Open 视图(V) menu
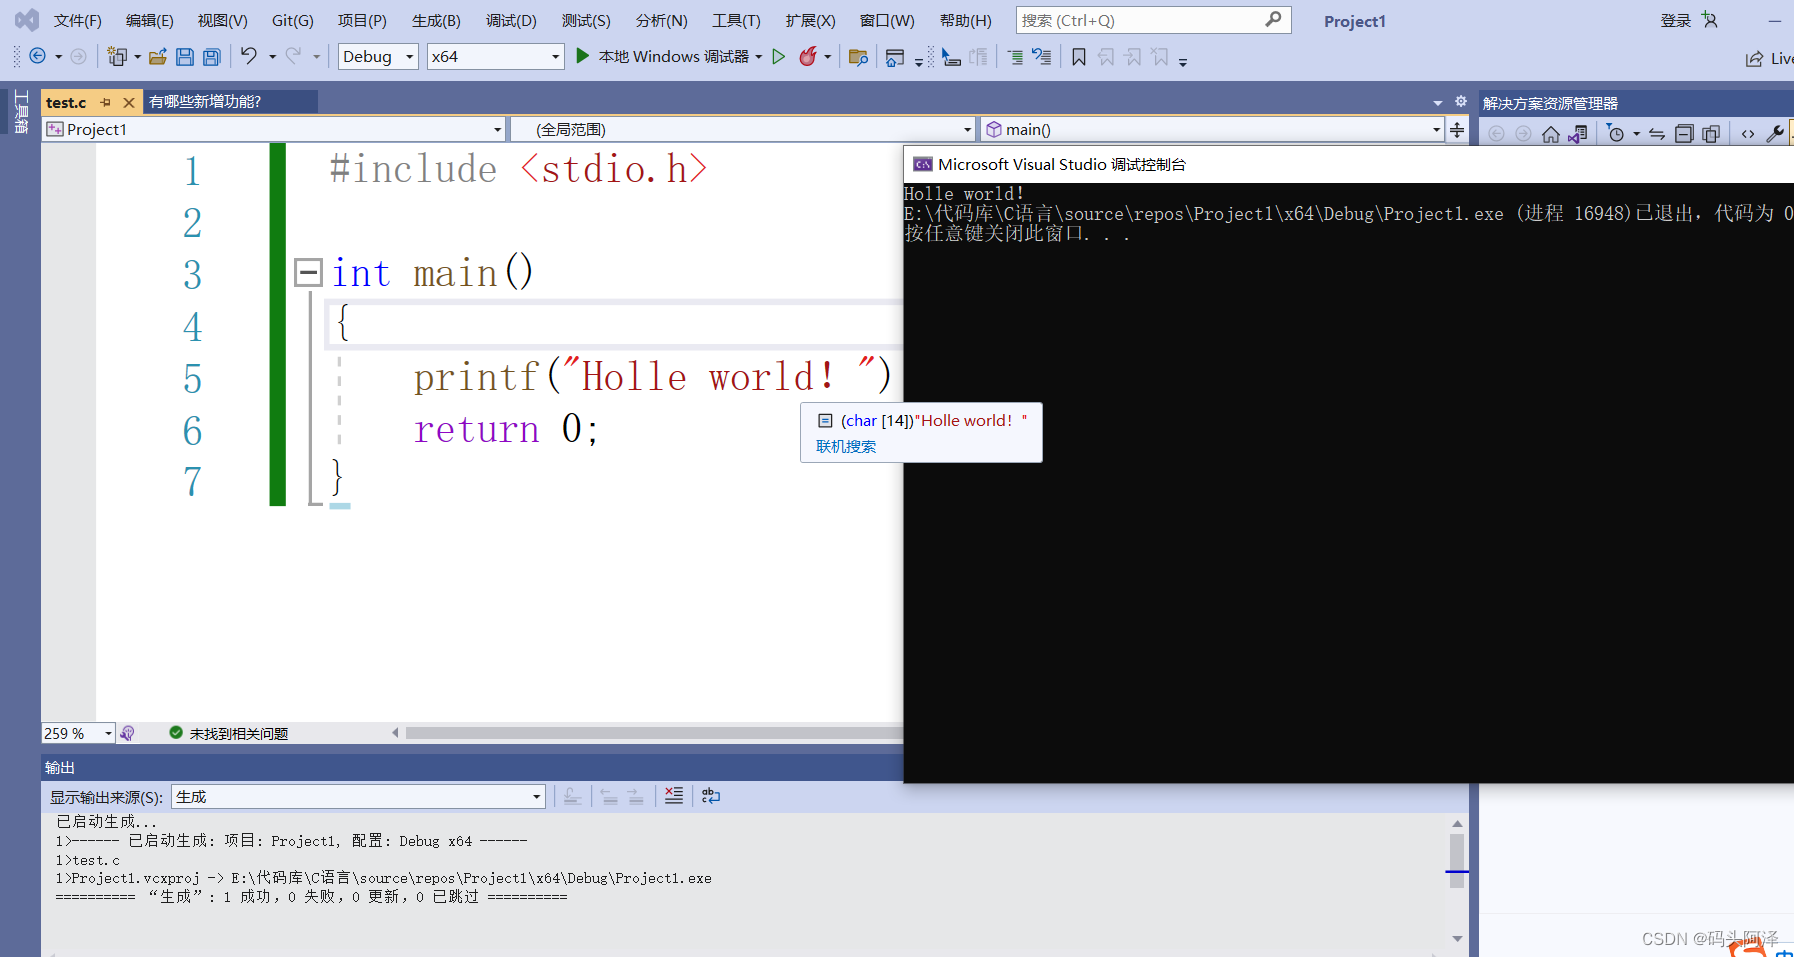The width and height of the screenshot is (1794, 957). pos(222,20)
